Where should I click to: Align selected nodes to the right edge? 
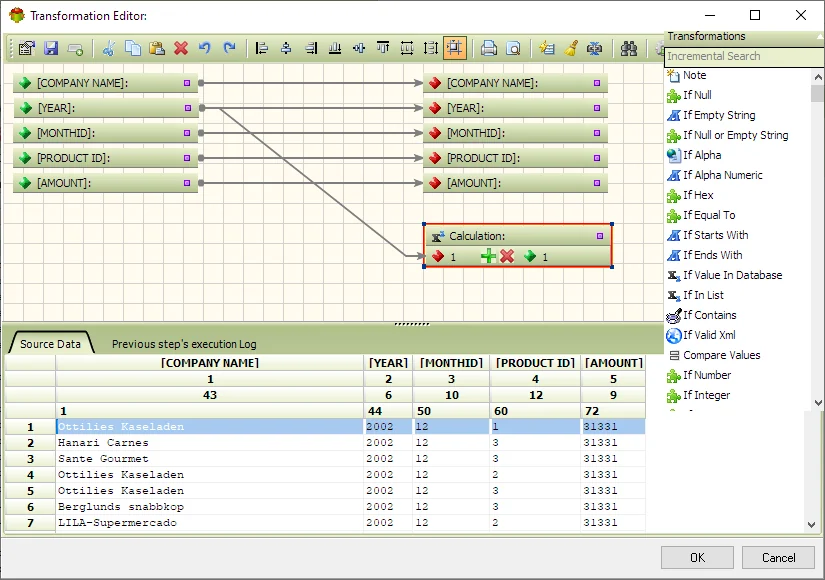pos(311,48)
